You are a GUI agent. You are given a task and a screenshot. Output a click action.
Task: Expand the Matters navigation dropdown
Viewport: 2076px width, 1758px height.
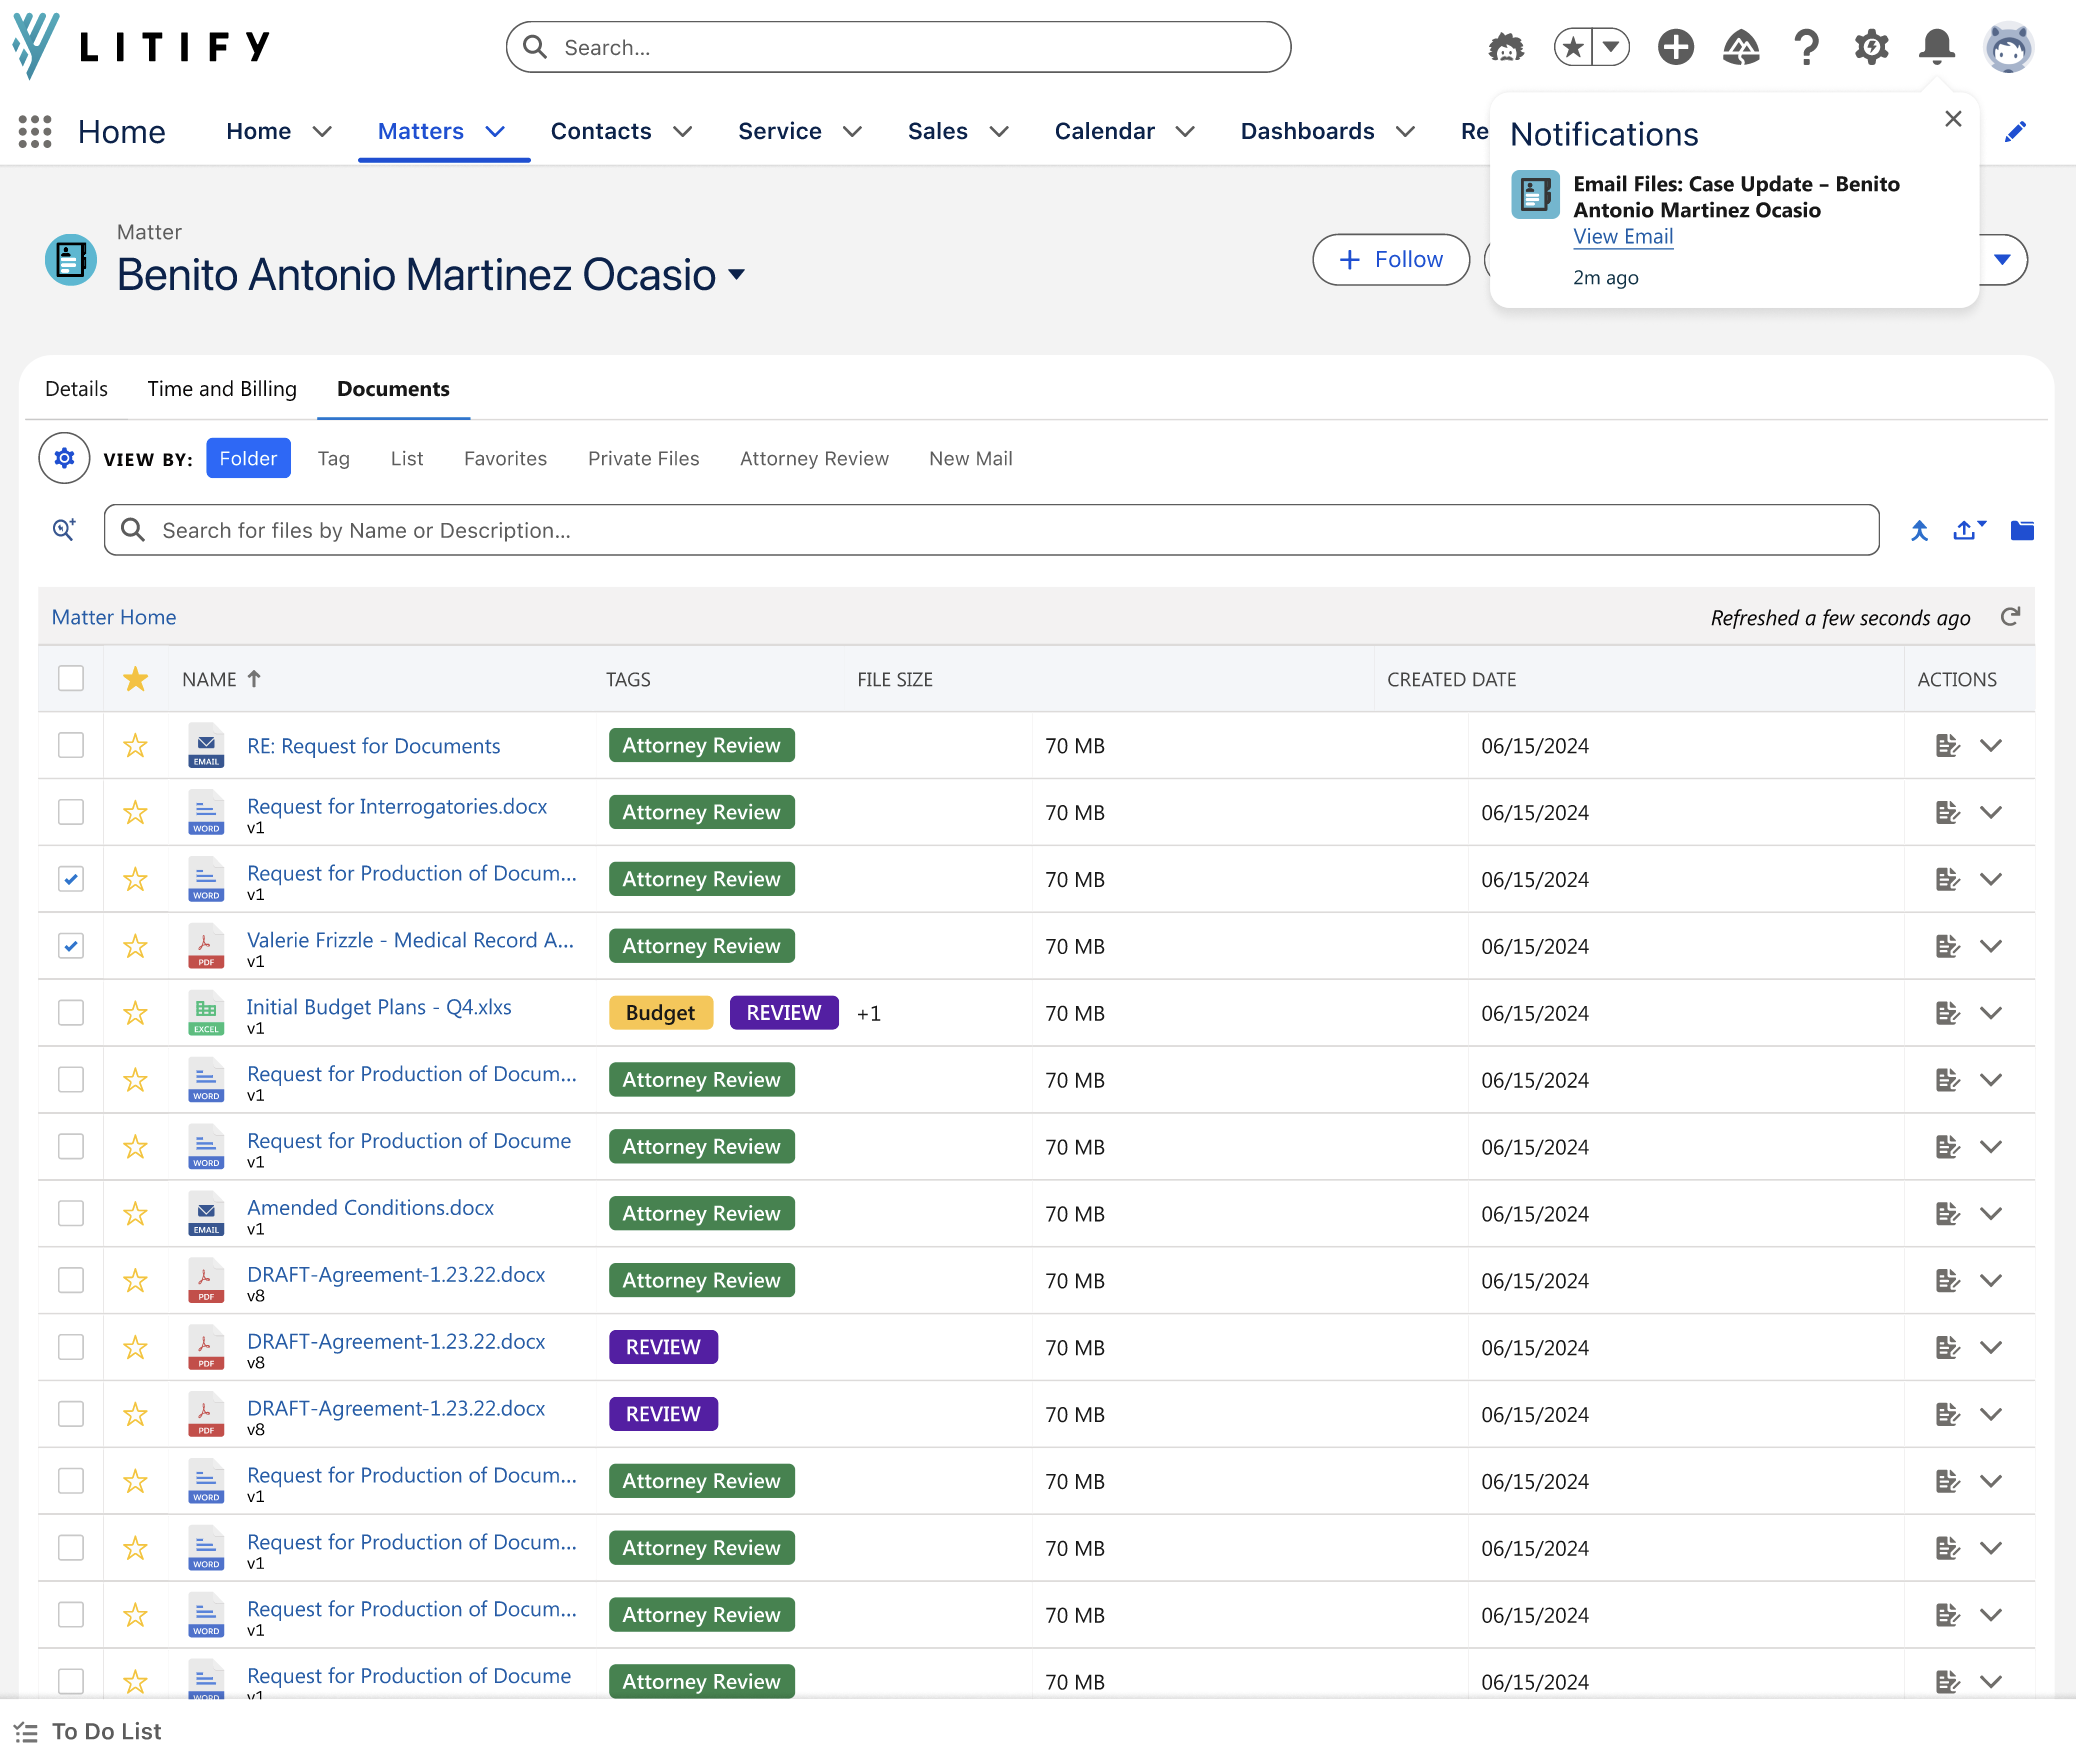click(495, 131)
